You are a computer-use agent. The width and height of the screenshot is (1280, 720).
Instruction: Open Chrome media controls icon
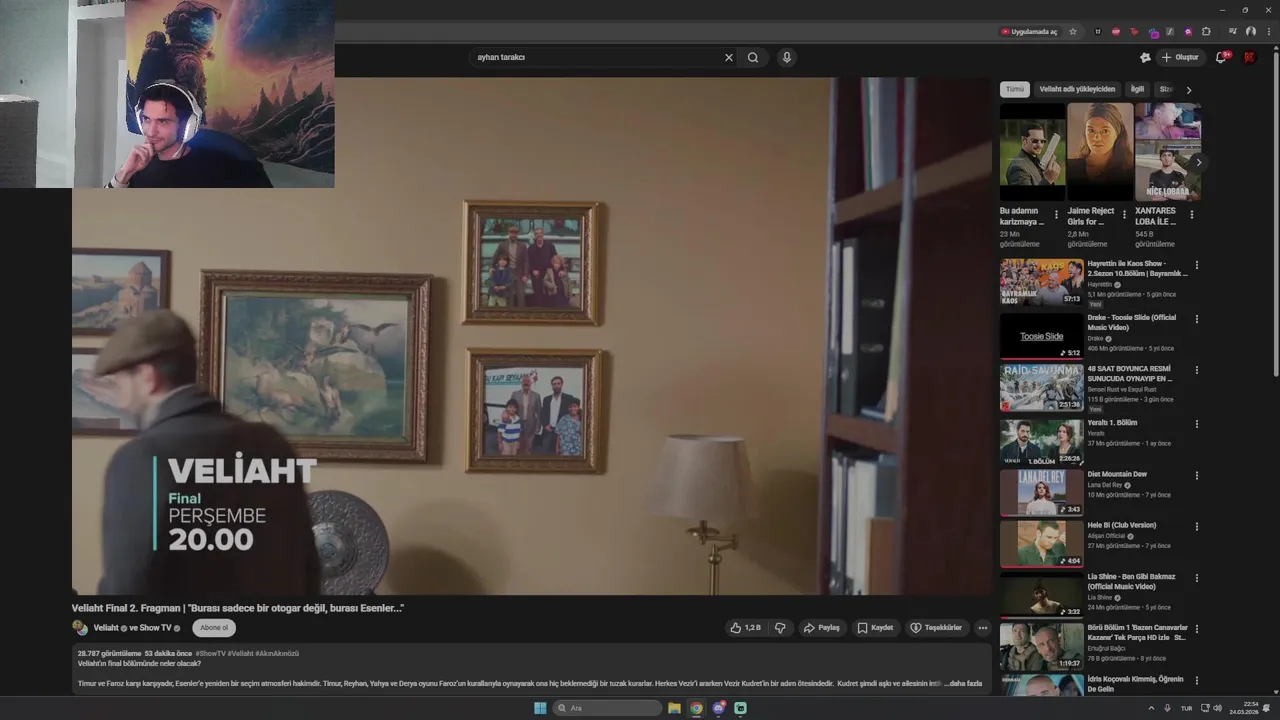click(1233, 32)
